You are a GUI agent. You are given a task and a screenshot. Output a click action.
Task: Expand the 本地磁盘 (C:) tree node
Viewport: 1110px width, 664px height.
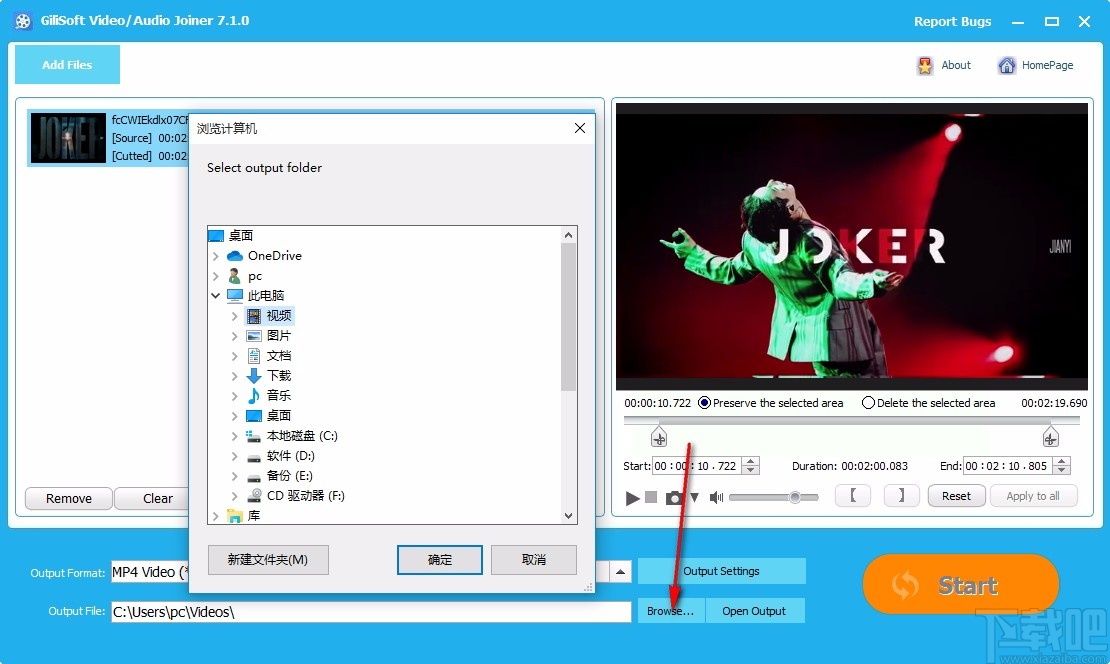coord(234,436)
